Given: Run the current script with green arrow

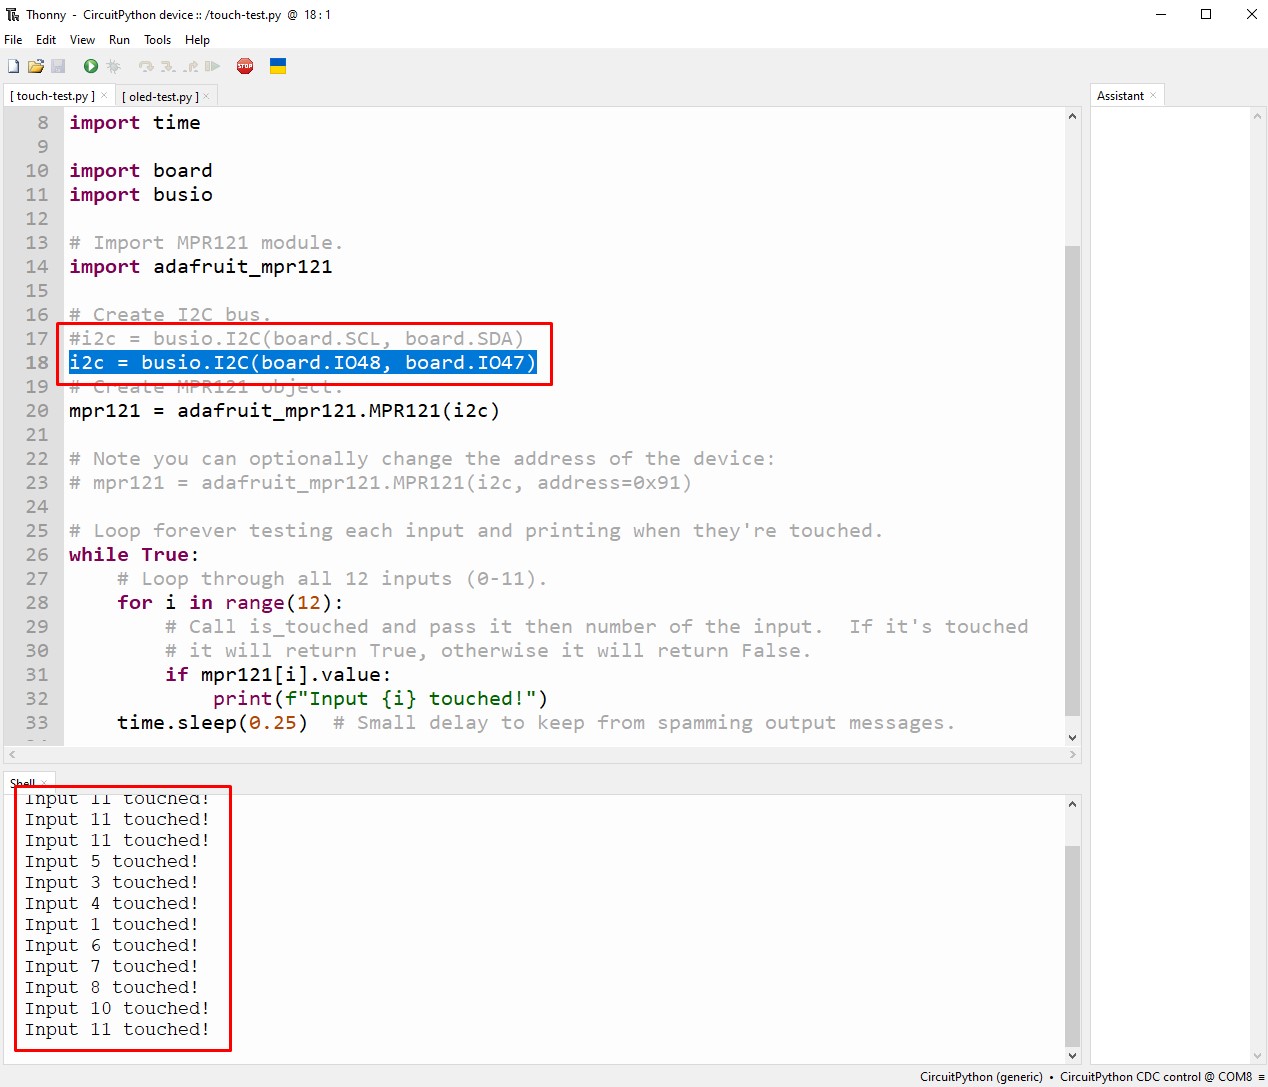Looking at the screenshot, I should (x=91, y=66).
